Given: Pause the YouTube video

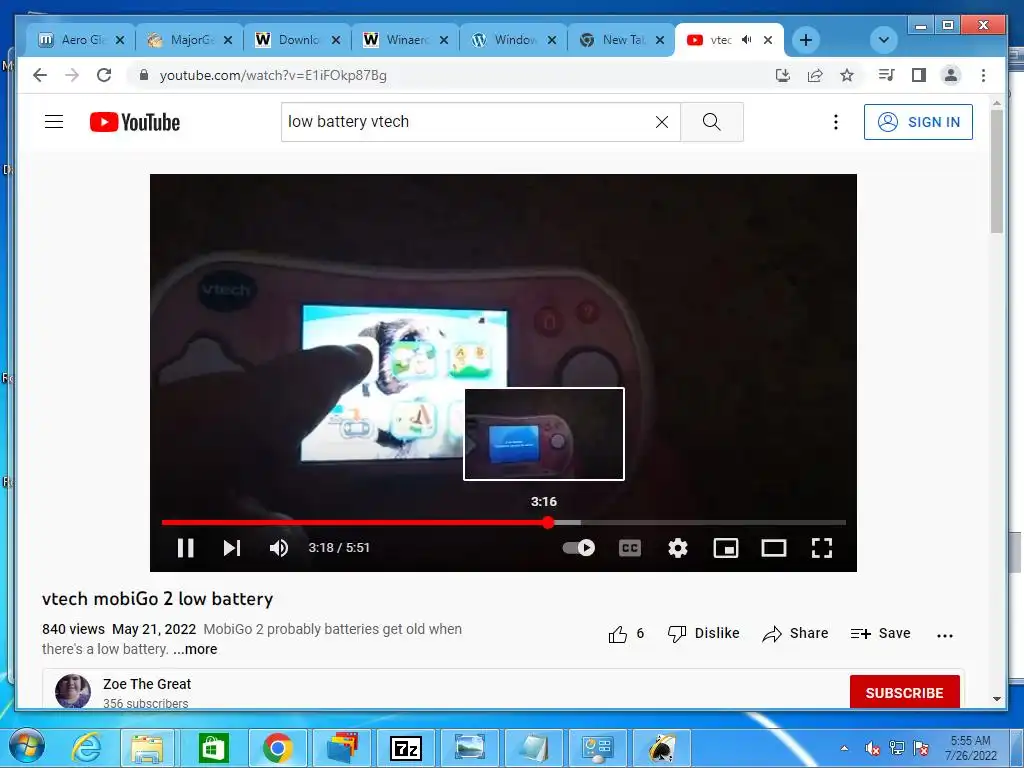Looking at the screenshot, I should (x=185, y=547).
